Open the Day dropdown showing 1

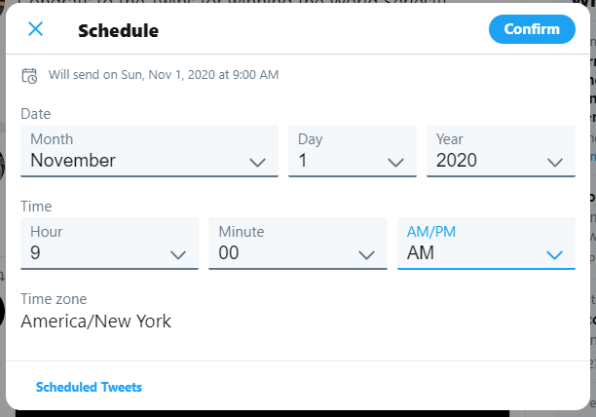tap(352, 151)
